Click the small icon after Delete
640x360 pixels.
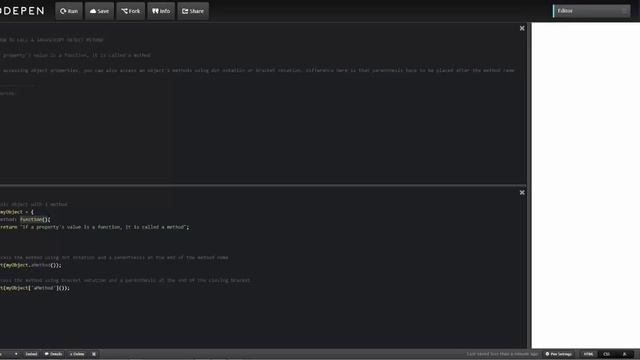point(94,354)
